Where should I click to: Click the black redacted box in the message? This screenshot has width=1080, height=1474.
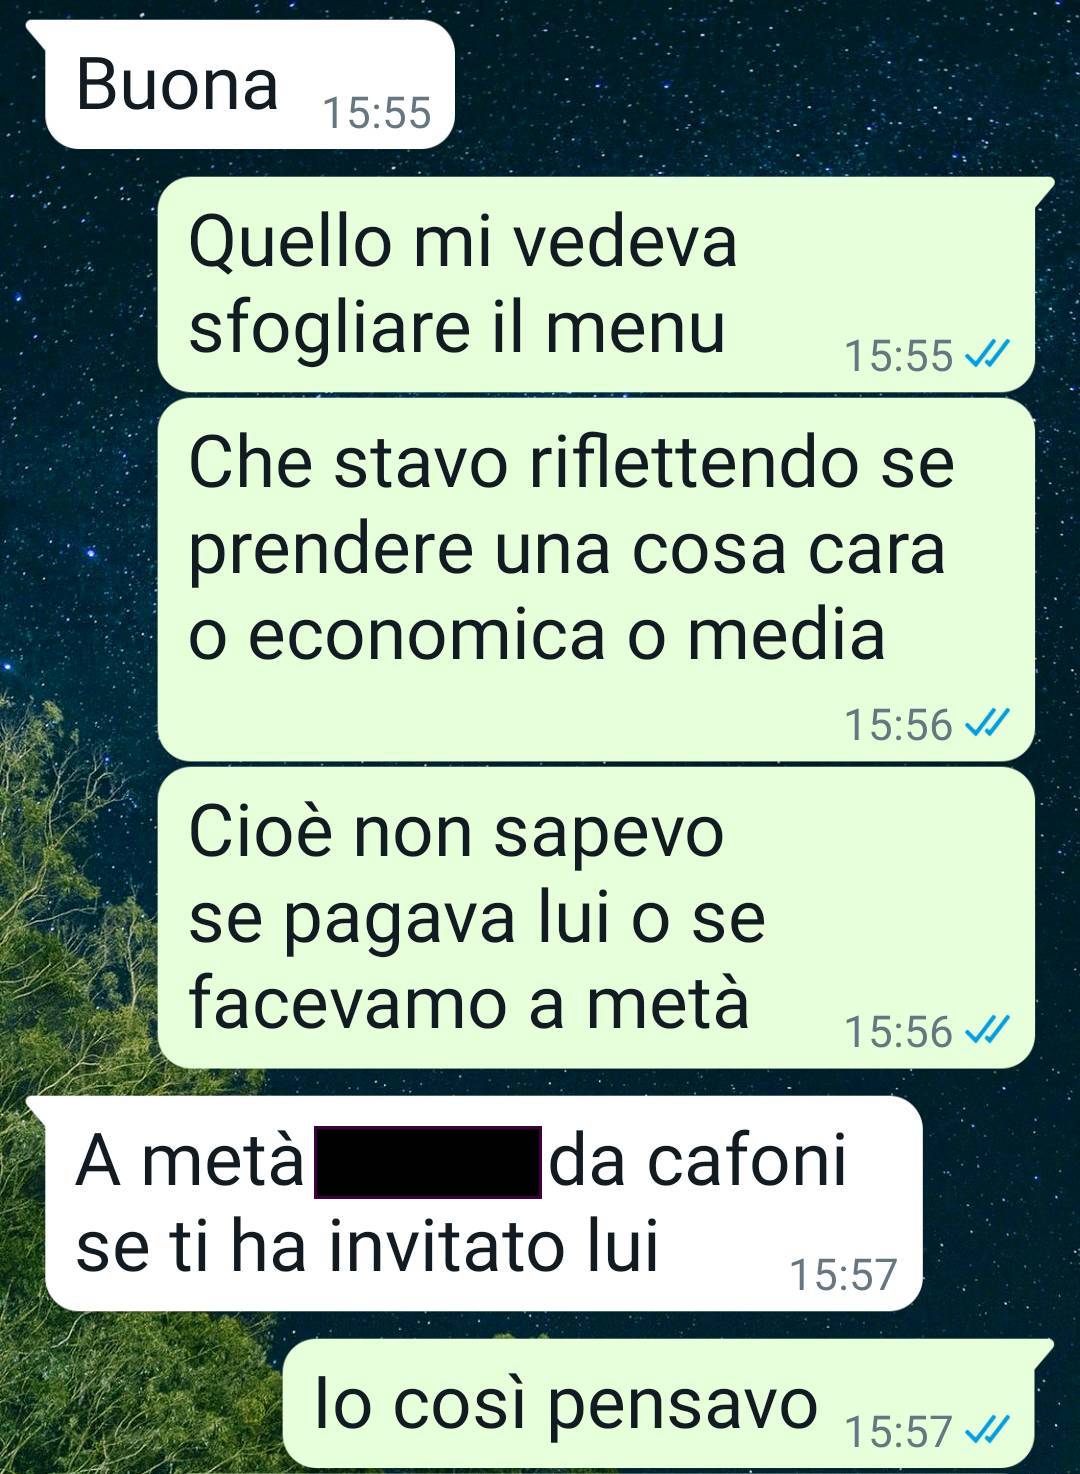[x=428, y=1162]
